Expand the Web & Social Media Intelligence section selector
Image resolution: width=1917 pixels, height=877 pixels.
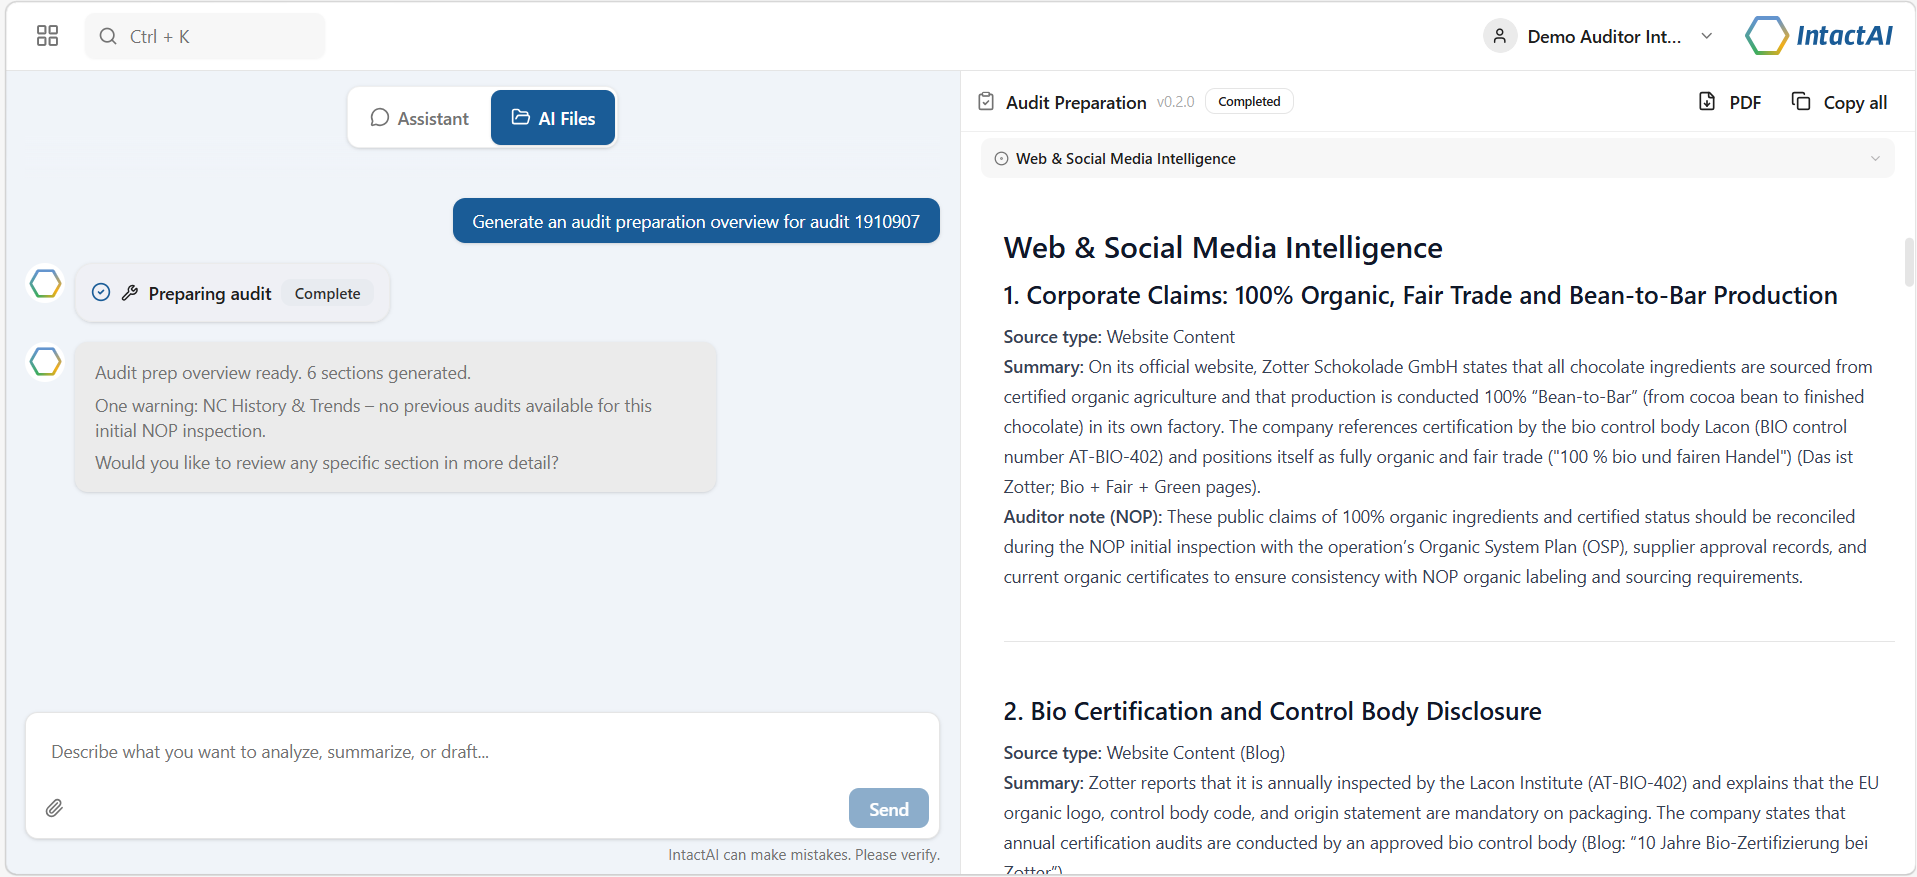click(x=1437, y=158)
